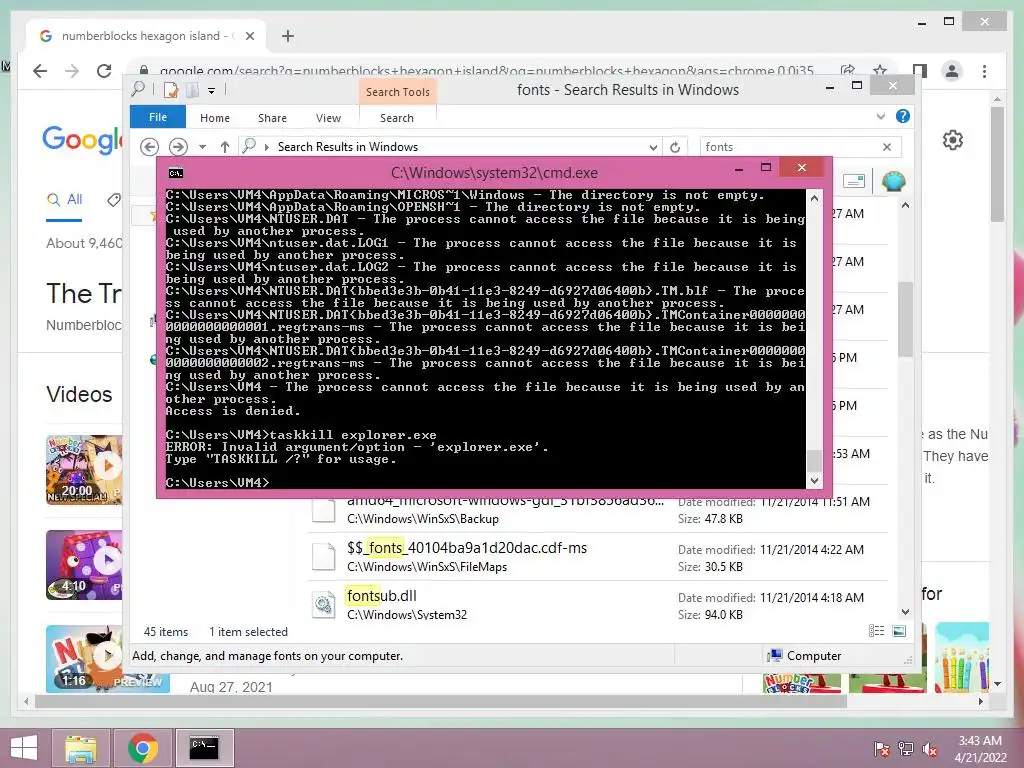Click the muted volume tray icon
This screenshot has height=768, width=1024.
point(931,748)
